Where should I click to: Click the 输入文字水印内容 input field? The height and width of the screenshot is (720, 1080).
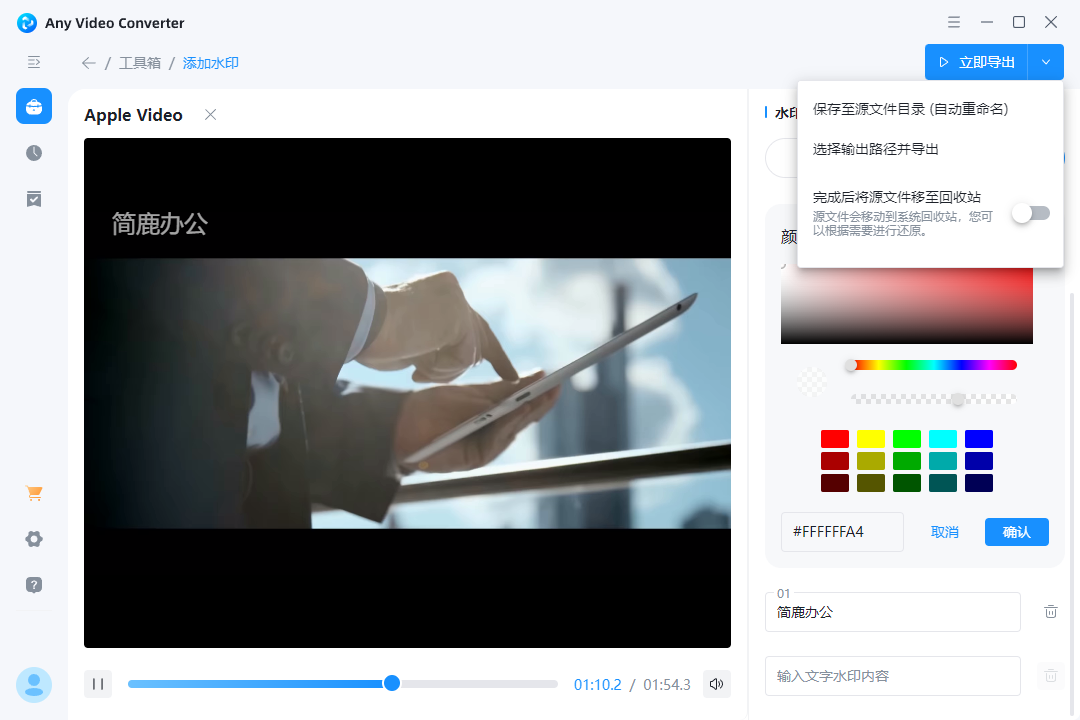point(892,676)
